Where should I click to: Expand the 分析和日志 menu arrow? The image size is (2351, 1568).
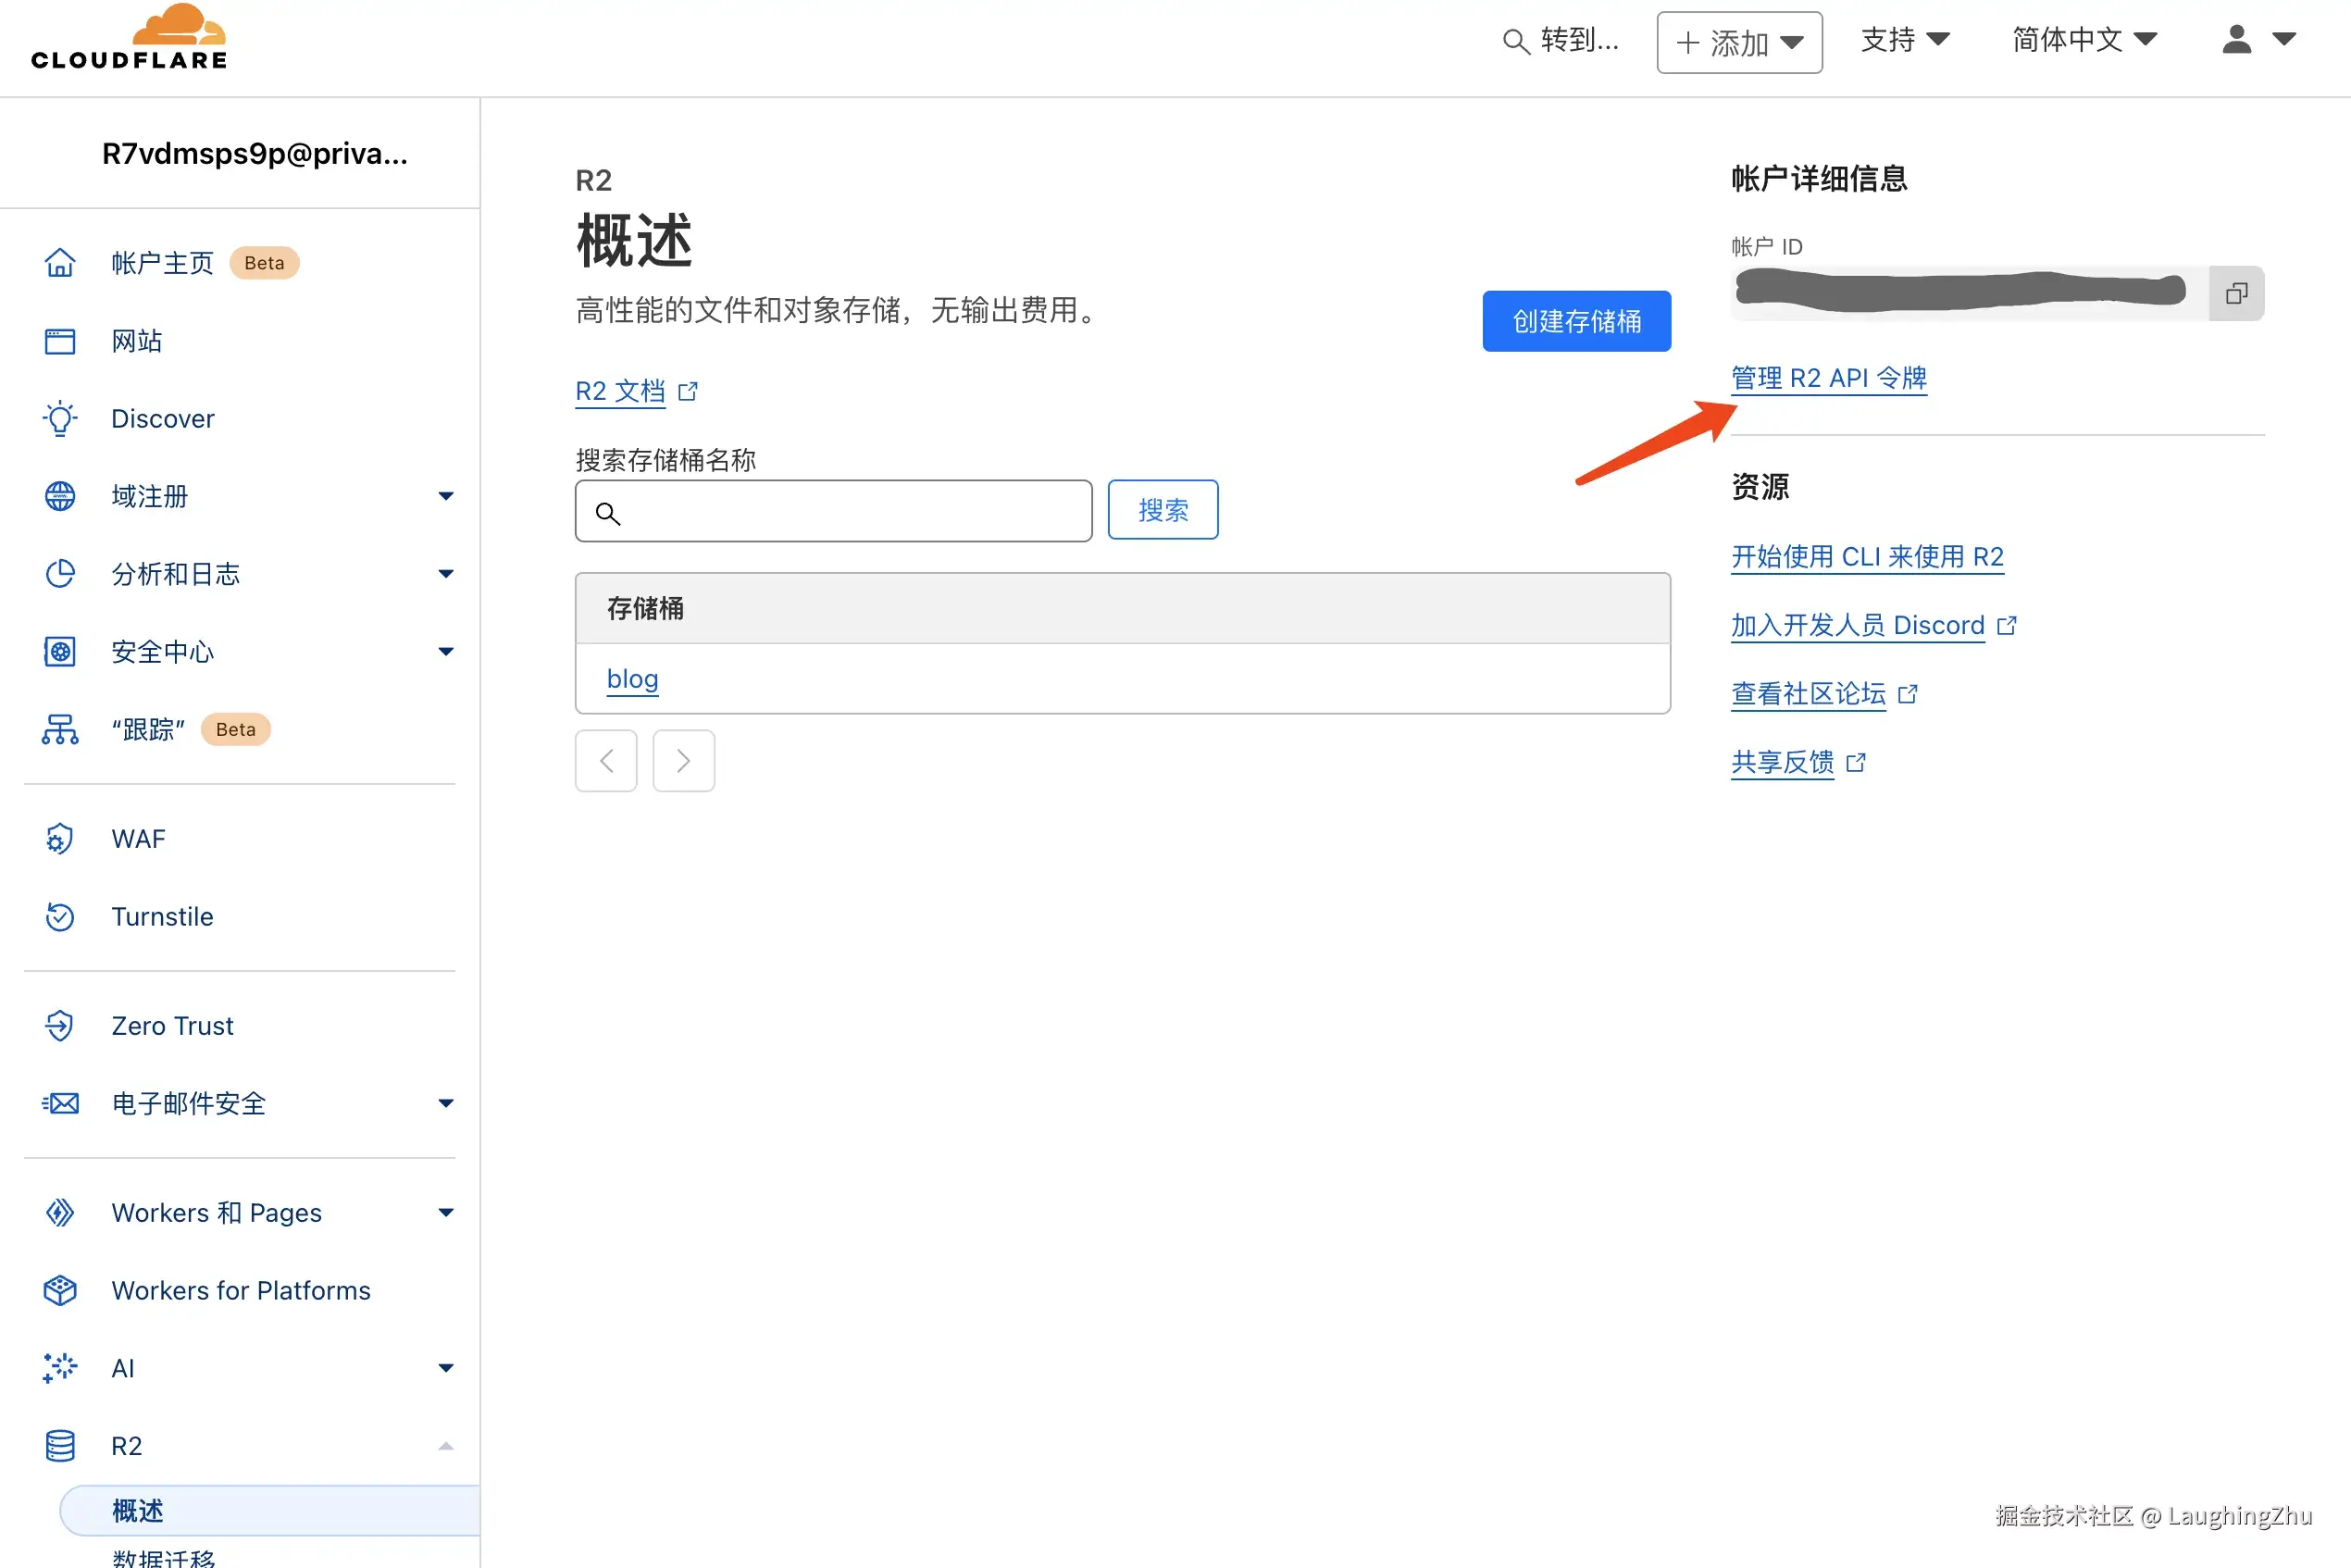click(446, 574)
